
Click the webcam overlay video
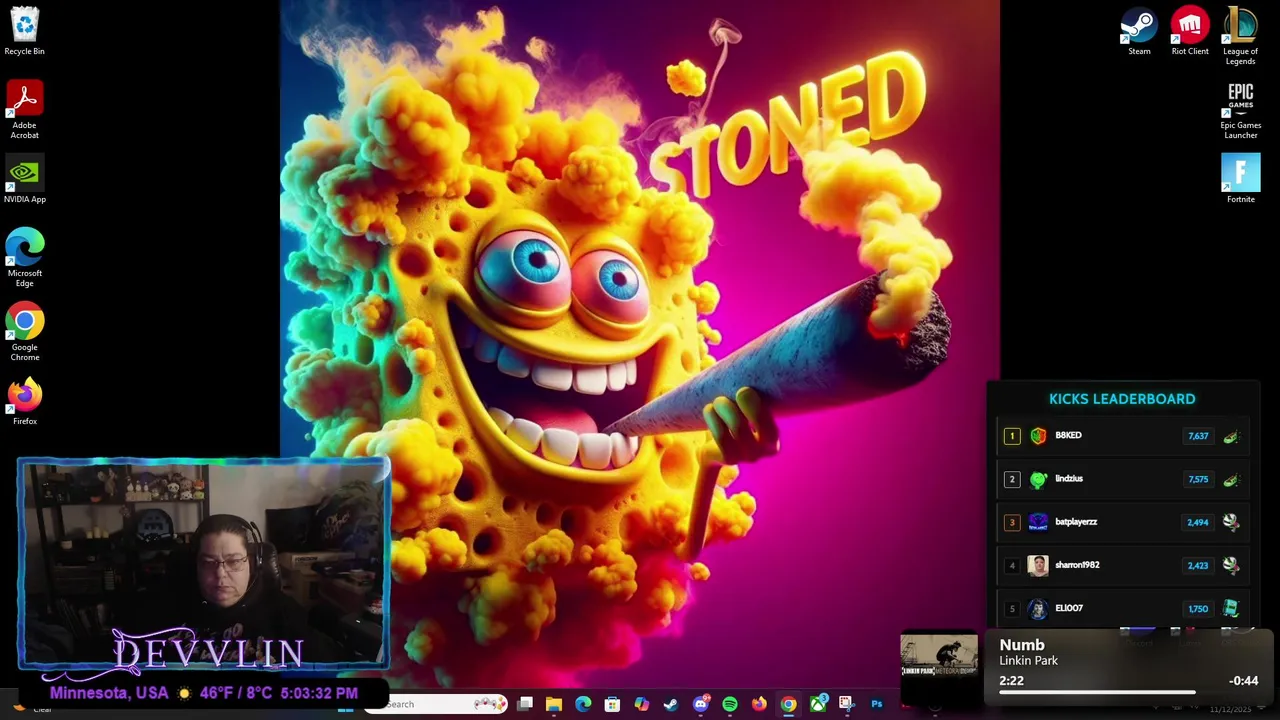tap(203, 563)
